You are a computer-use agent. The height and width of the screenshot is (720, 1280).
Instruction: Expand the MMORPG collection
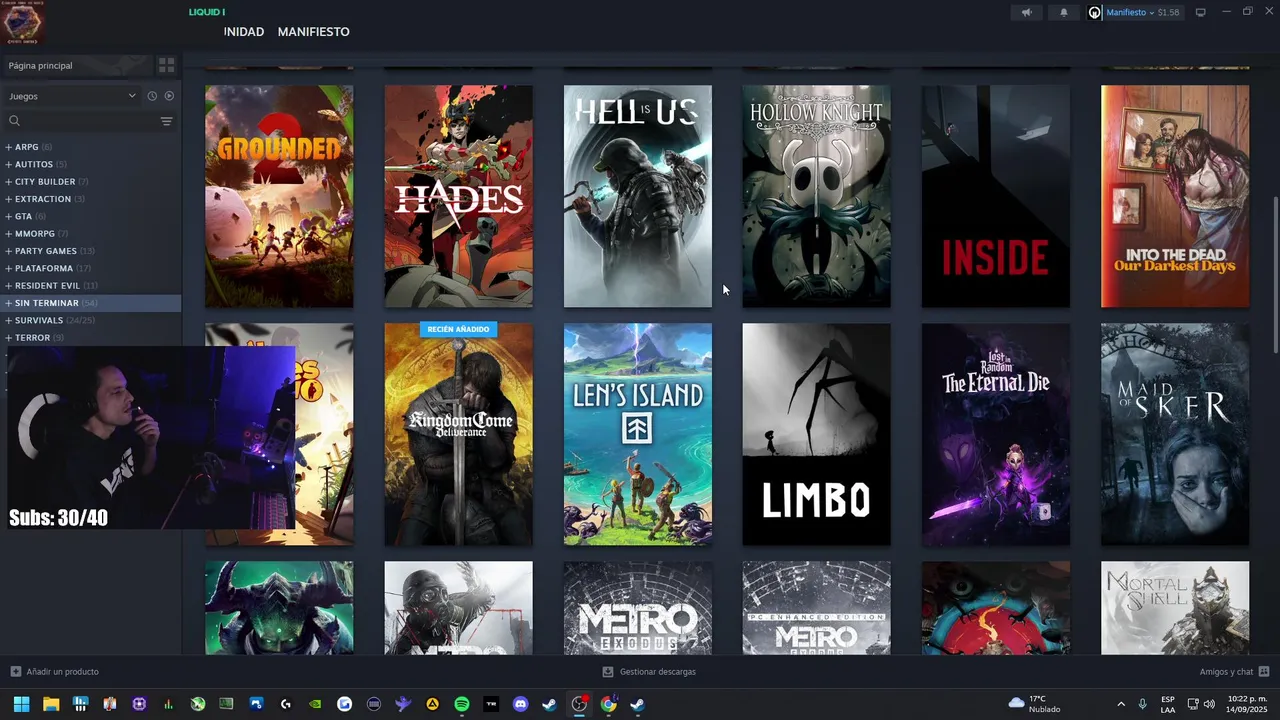(x=9, y=234)
